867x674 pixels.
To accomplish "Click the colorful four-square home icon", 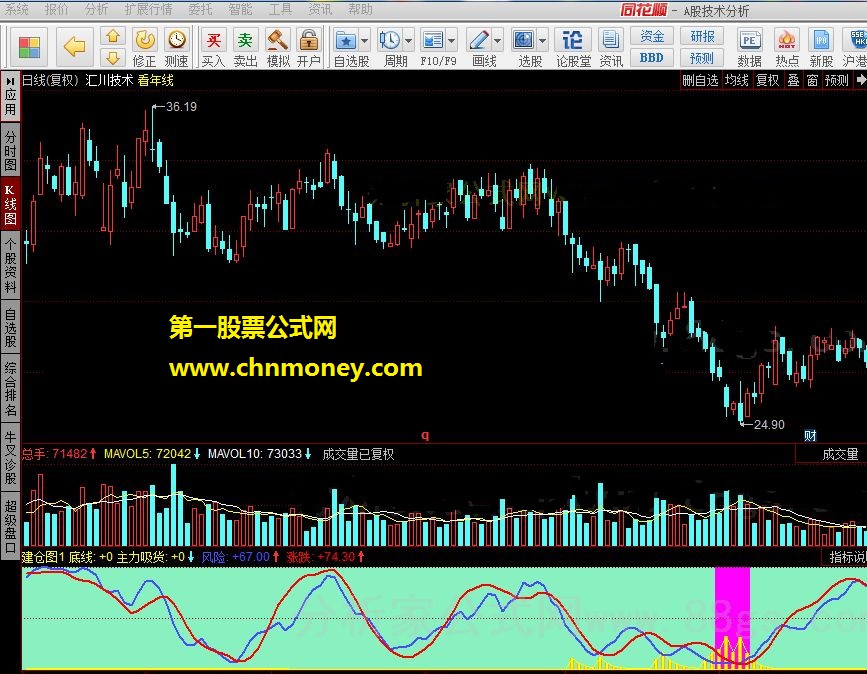I will coord(29,47).
